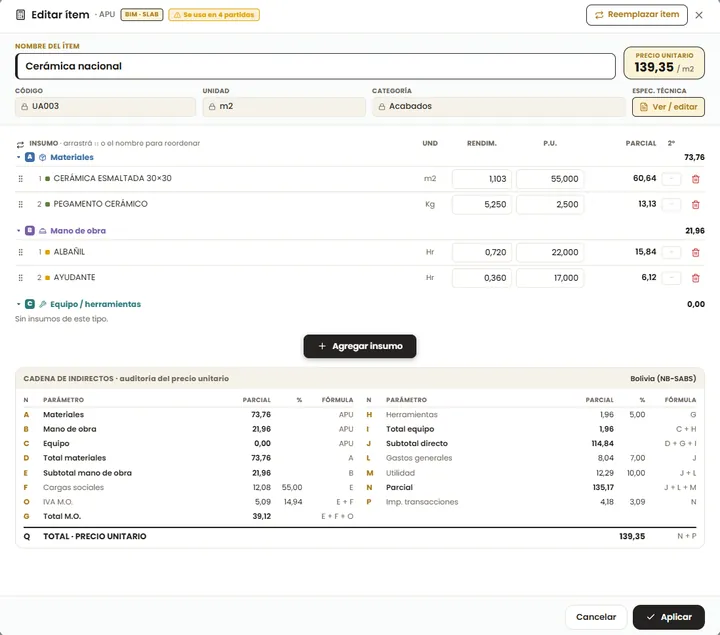Click the drag handle of ALBAÑIL row
The width and height of the screenshot is (720, 635).
20,252
